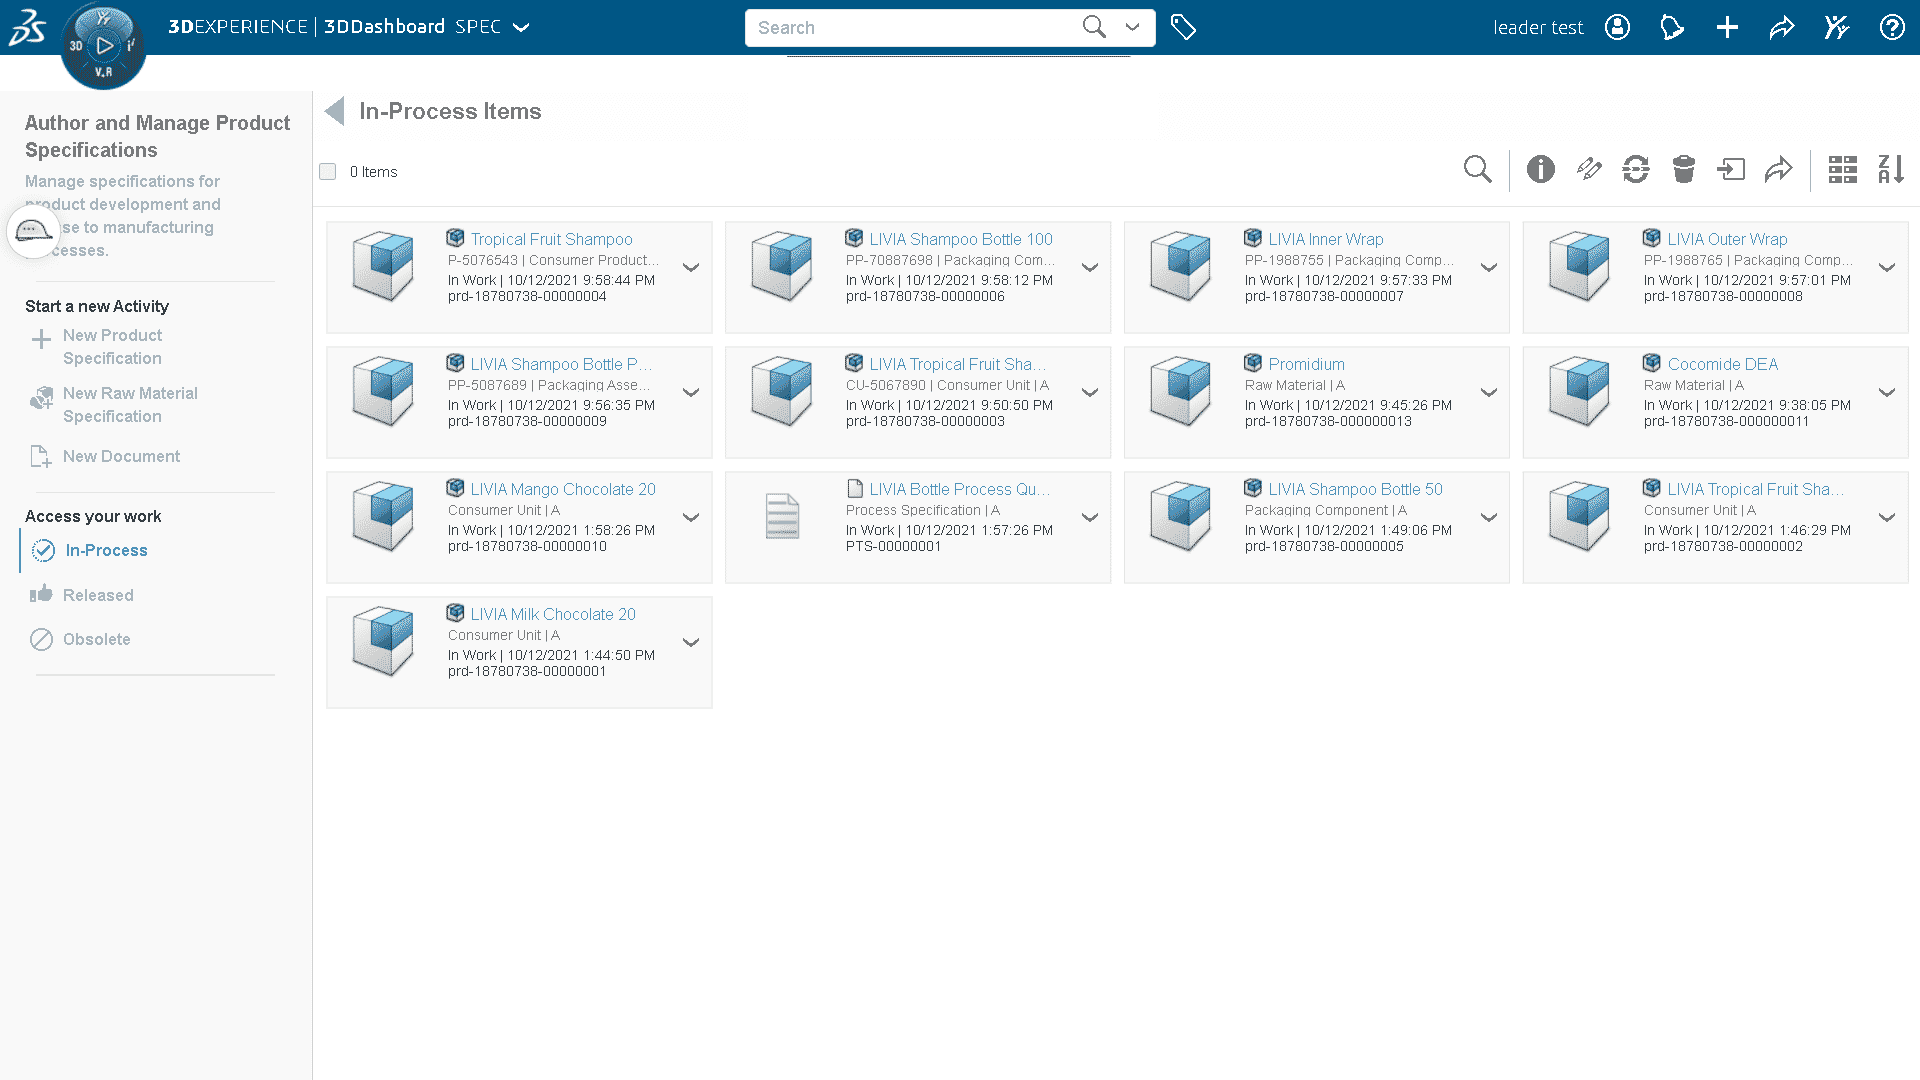The height and width of the screenshot is (1080, 1920).
Task: Open the 3DDashboard SPEC dropdown
Action: click(525, 26)
